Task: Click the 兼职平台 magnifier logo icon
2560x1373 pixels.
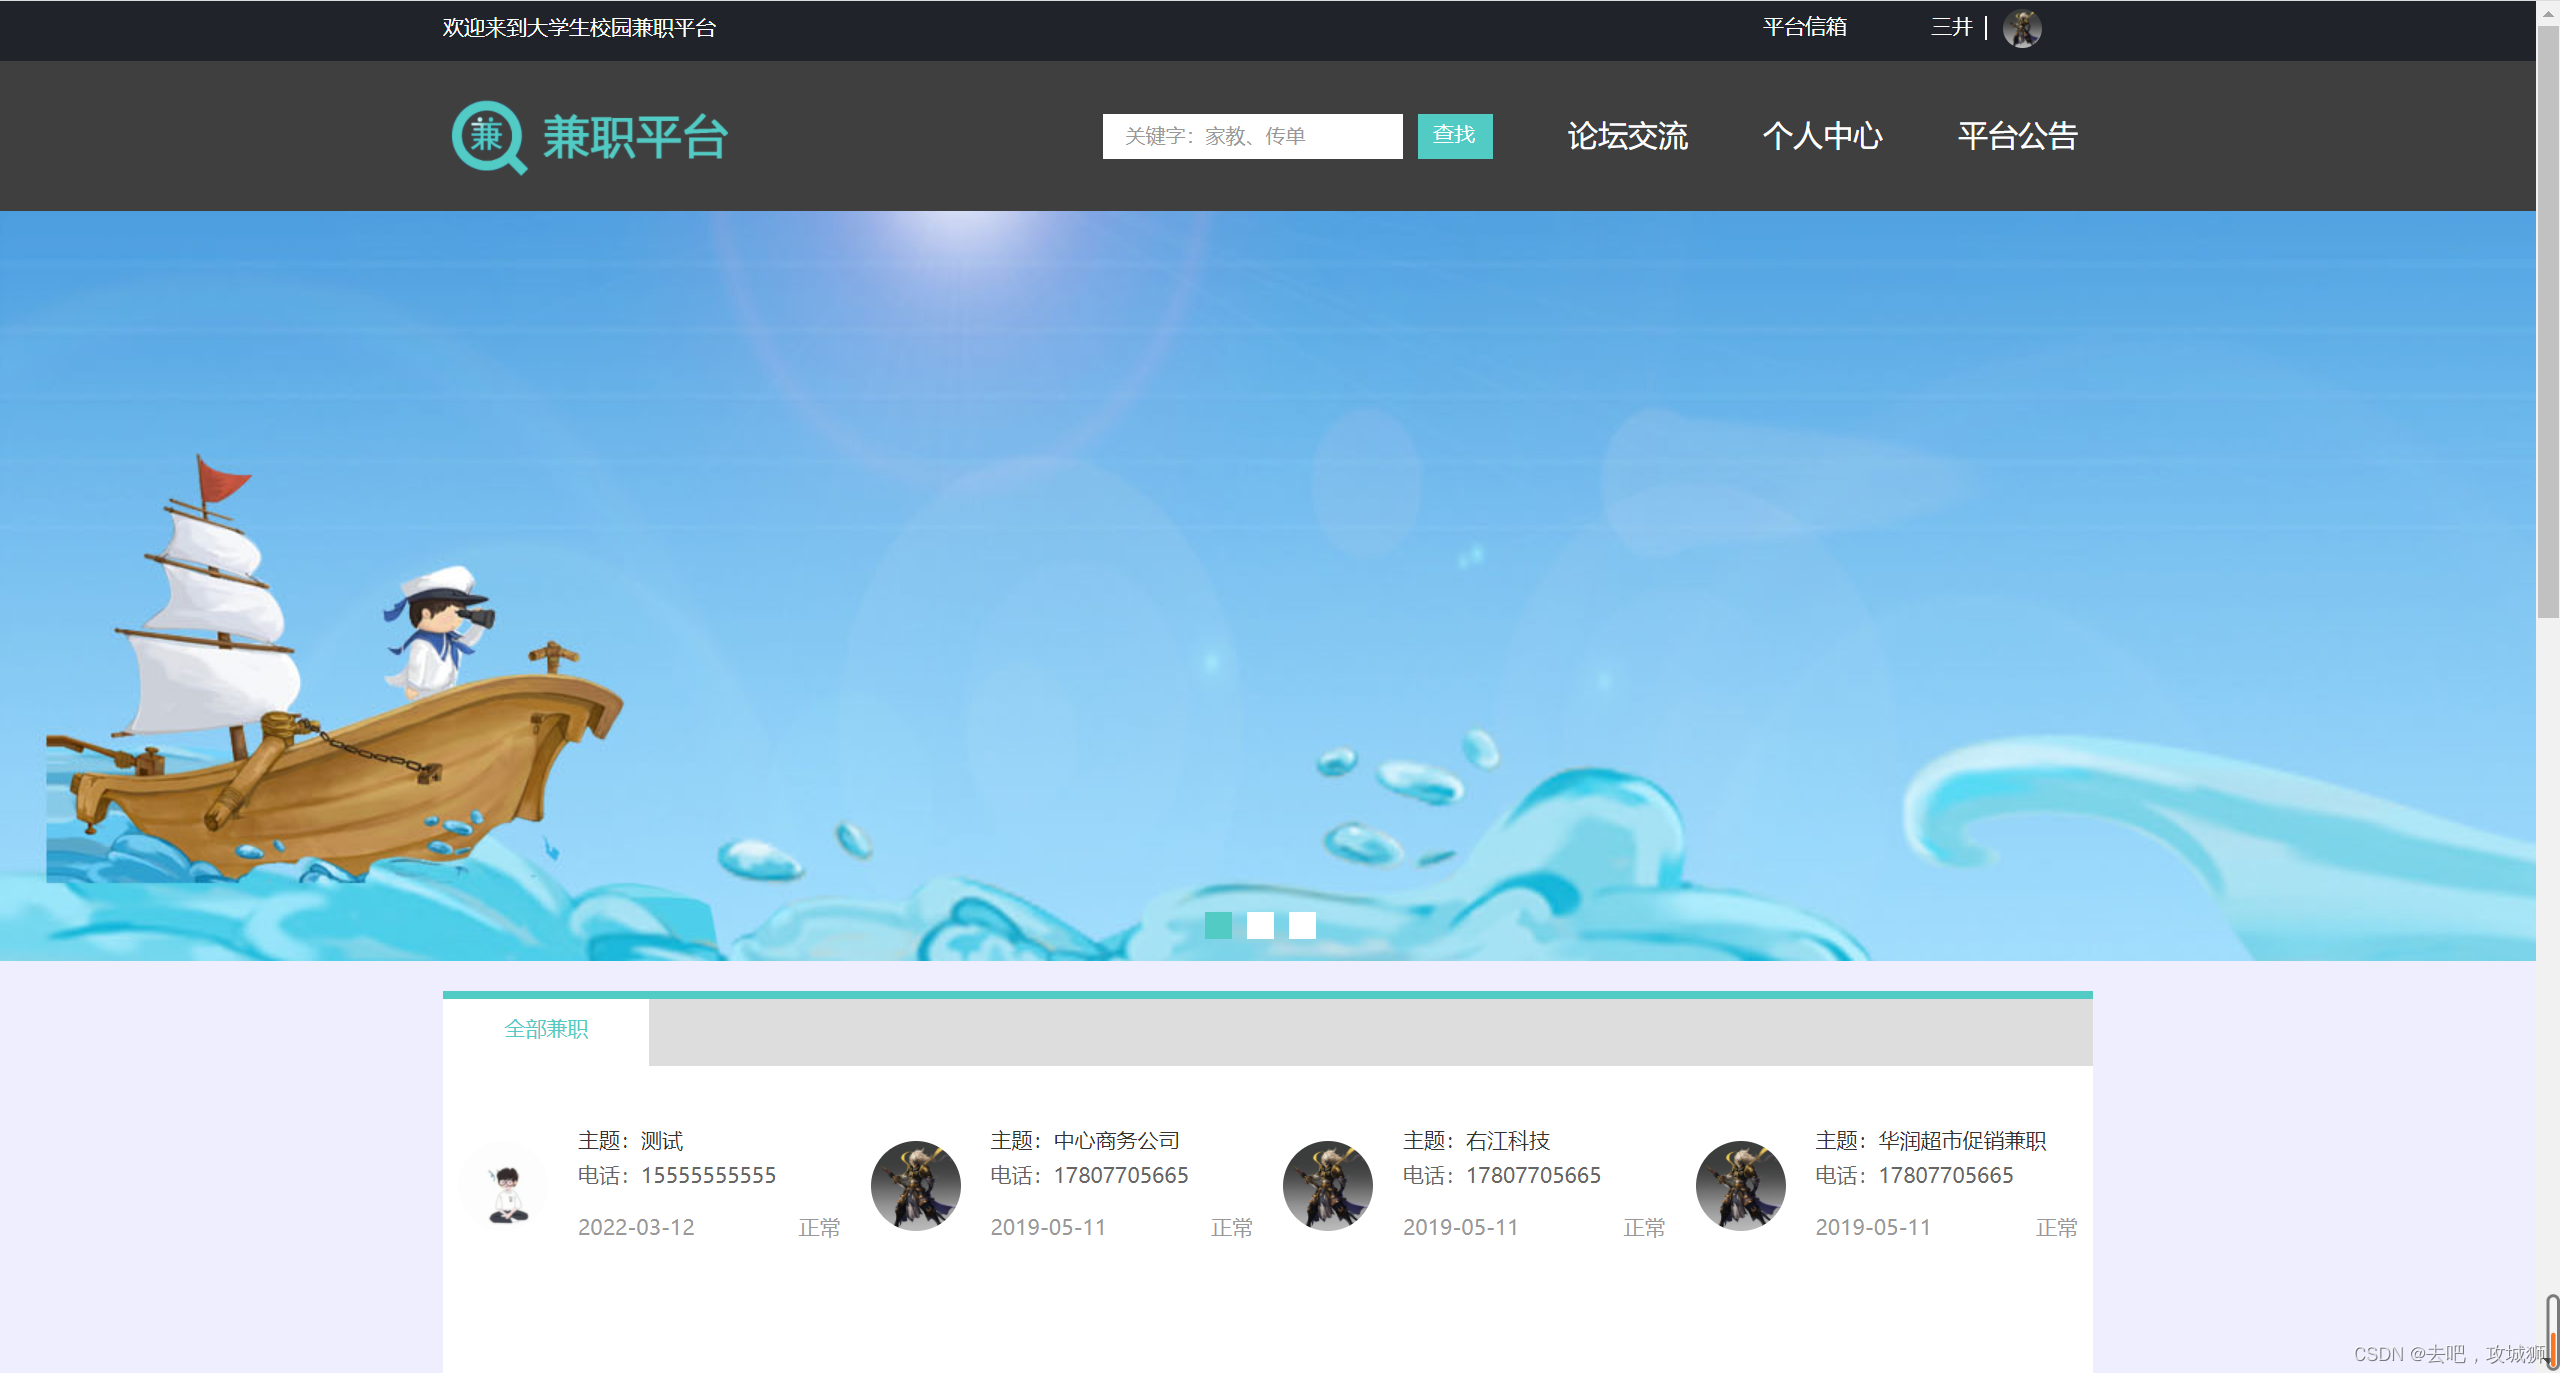Action: point(488,137)
